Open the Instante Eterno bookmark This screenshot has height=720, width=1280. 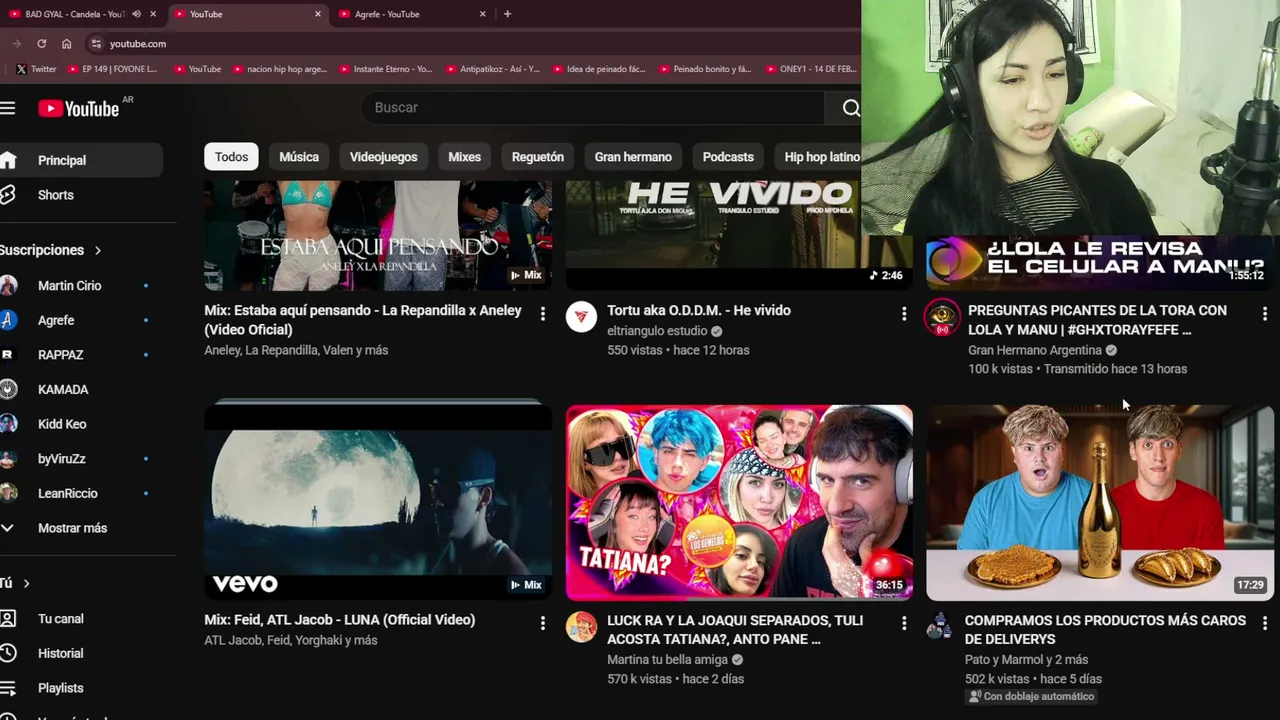click(x=386, y=69)
